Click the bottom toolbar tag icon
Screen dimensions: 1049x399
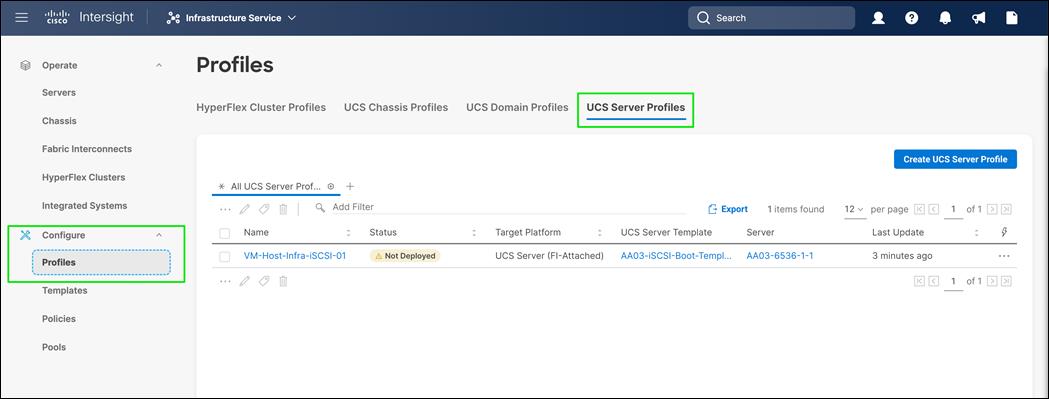point(264,281)
